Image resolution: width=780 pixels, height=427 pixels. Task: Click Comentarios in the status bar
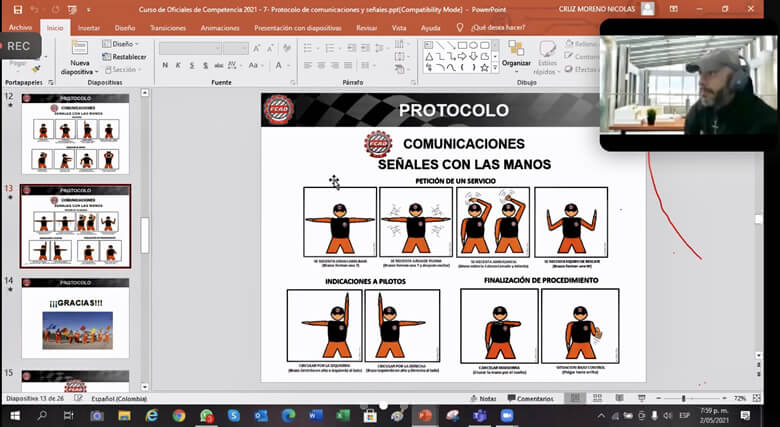(530, 398)
